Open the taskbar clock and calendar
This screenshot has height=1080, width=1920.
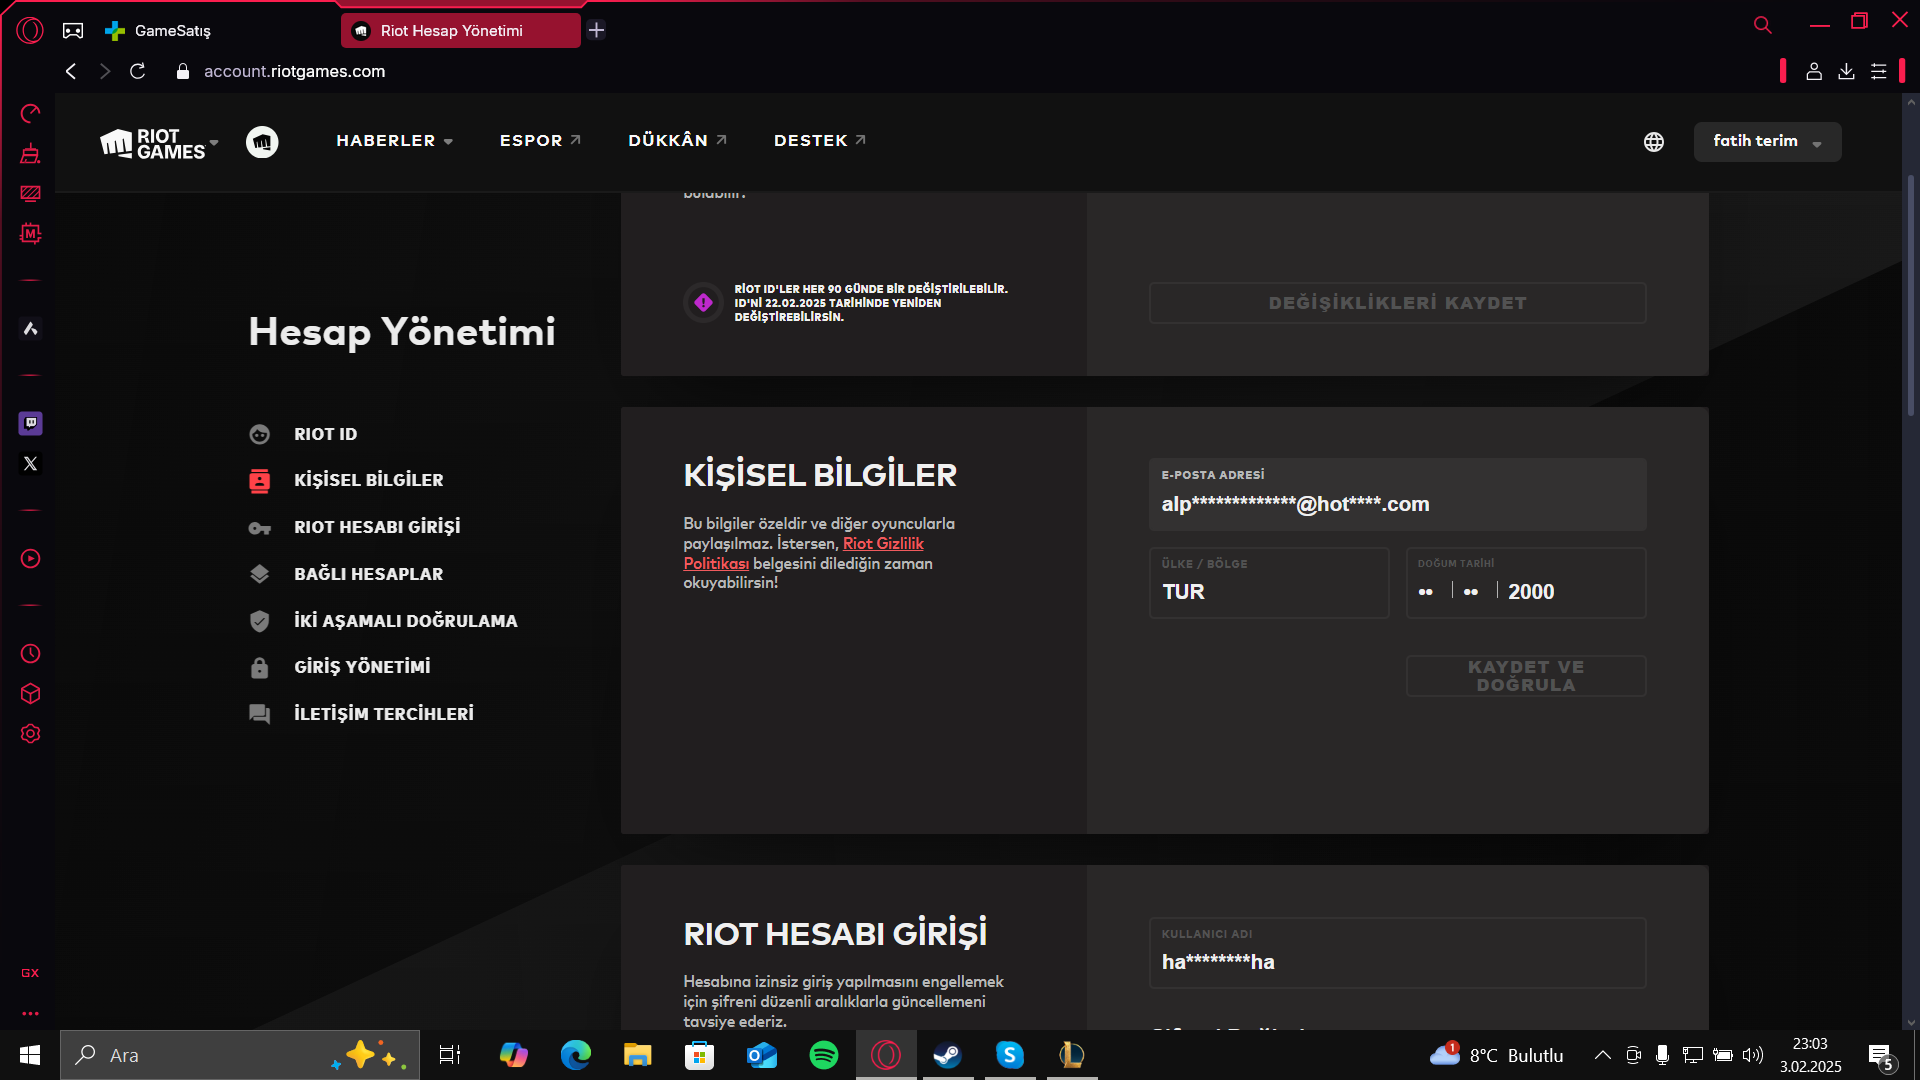point(1810,1055)
